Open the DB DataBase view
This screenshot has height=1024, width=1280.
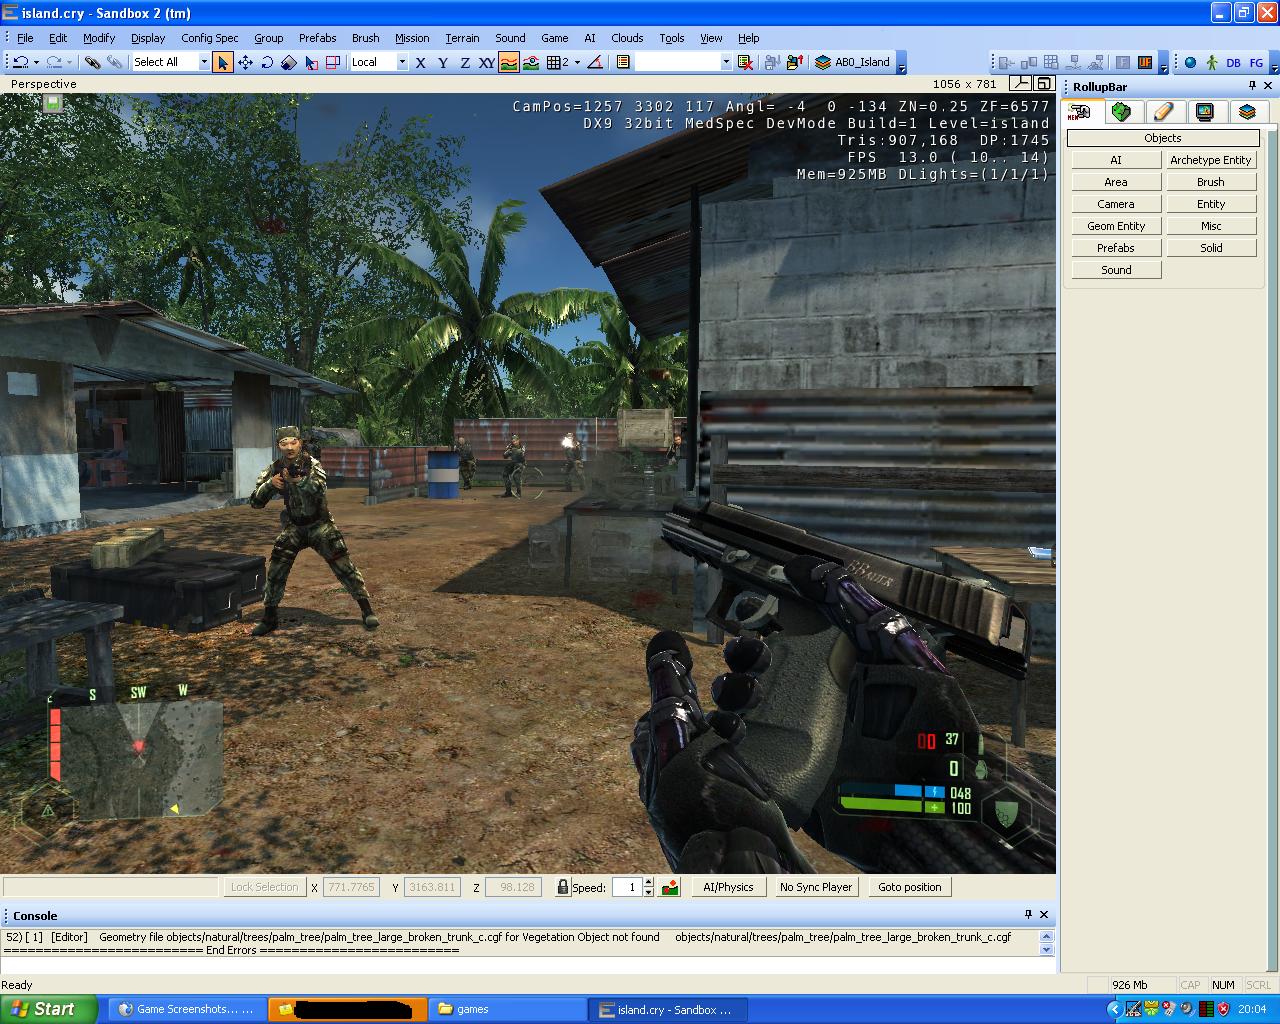click(1233, 62)
